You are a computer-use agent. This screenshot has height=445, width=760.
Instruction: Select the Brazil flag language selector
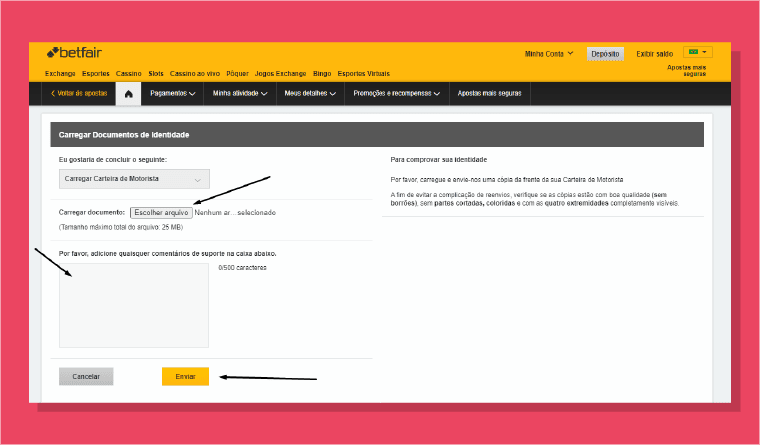point(697,52)
